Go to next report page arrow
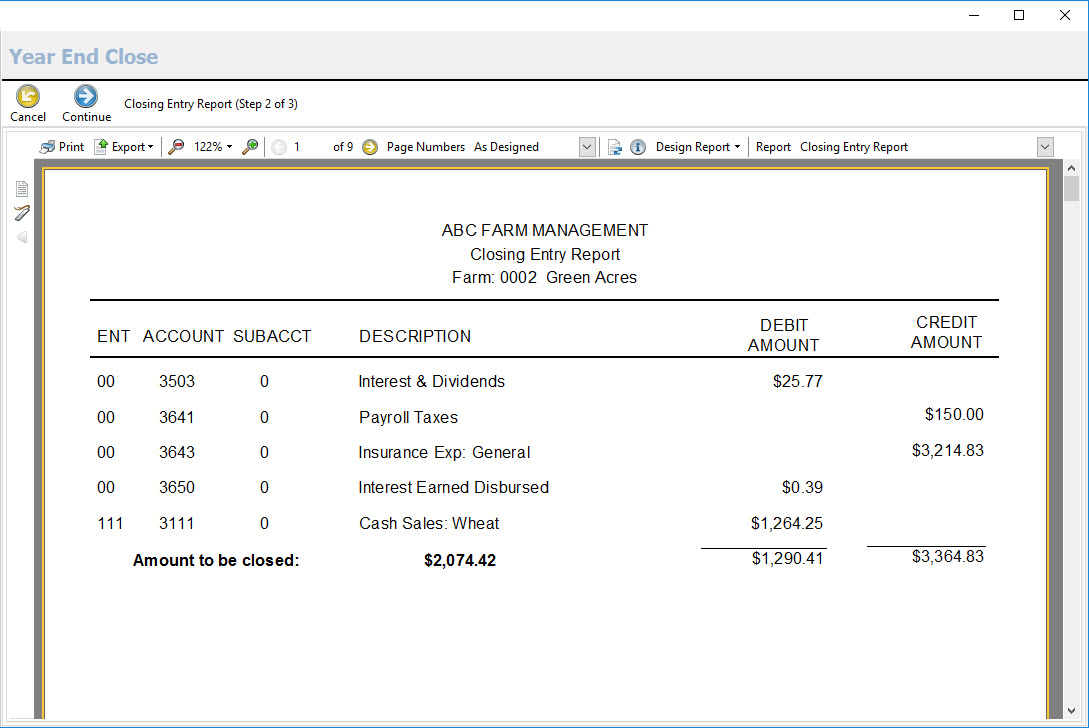Screen dimensions: 1089x728 pyautogui.click(x=370, y=147)
